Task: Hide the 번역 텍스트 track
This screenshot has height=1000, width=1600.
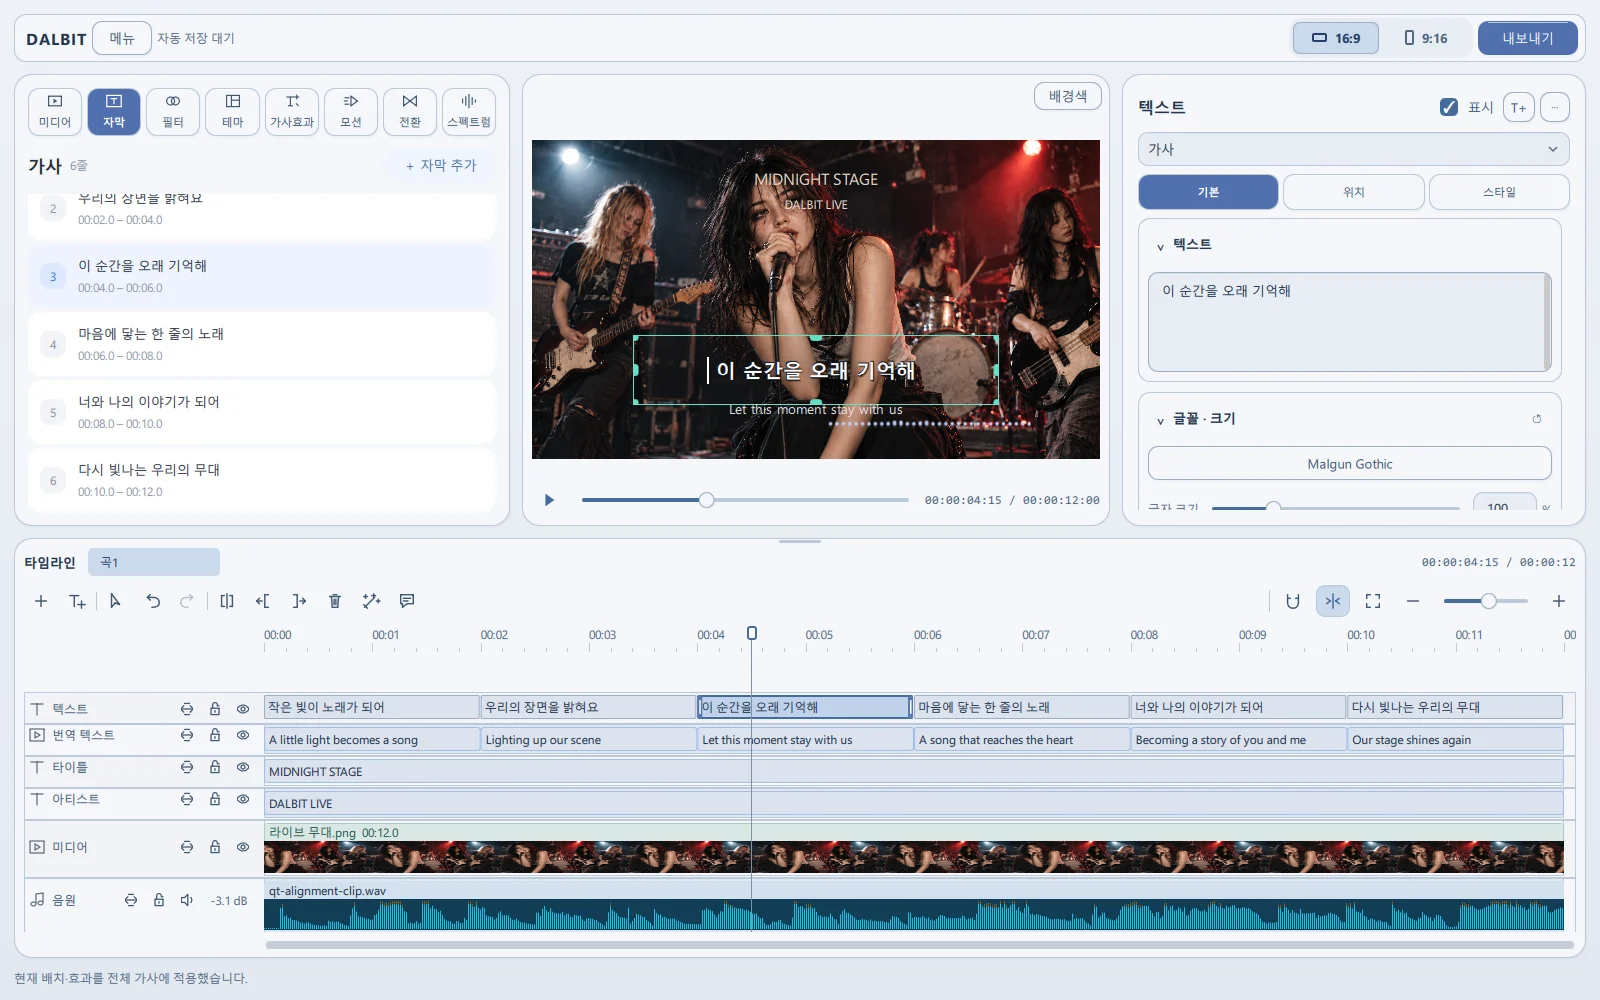Action: coord(243,735)
